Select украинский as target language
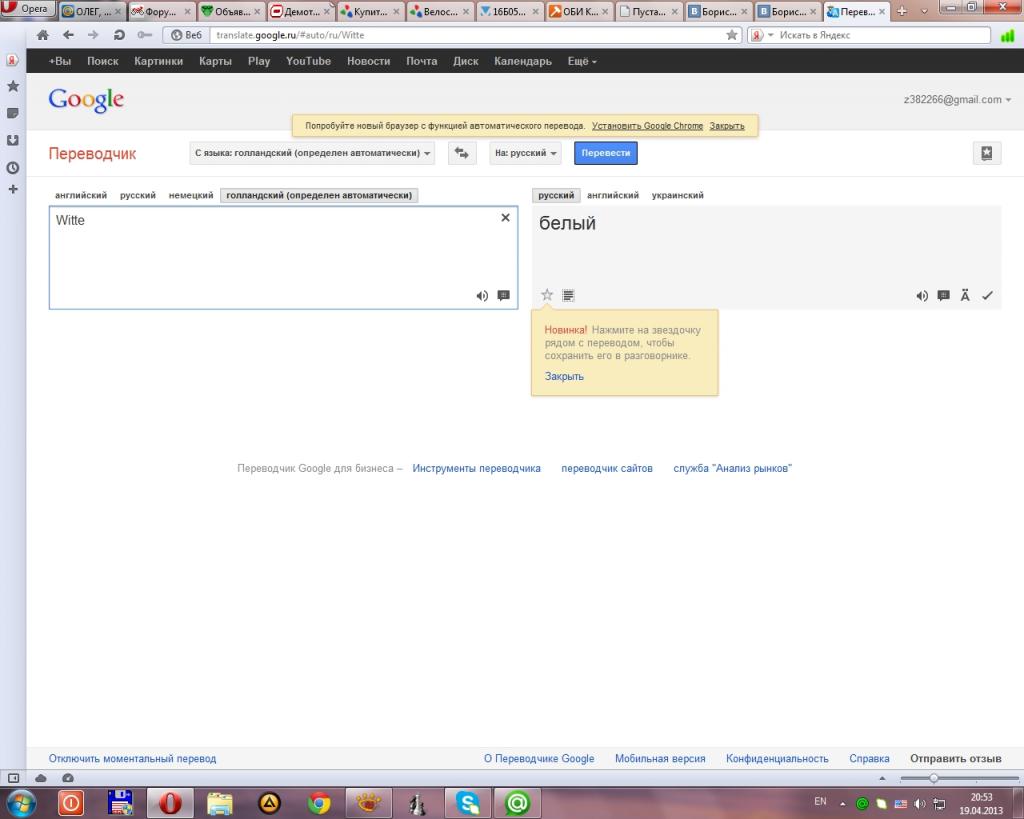The height and width of the screenshot is (819, 1024). coord(677,195)
